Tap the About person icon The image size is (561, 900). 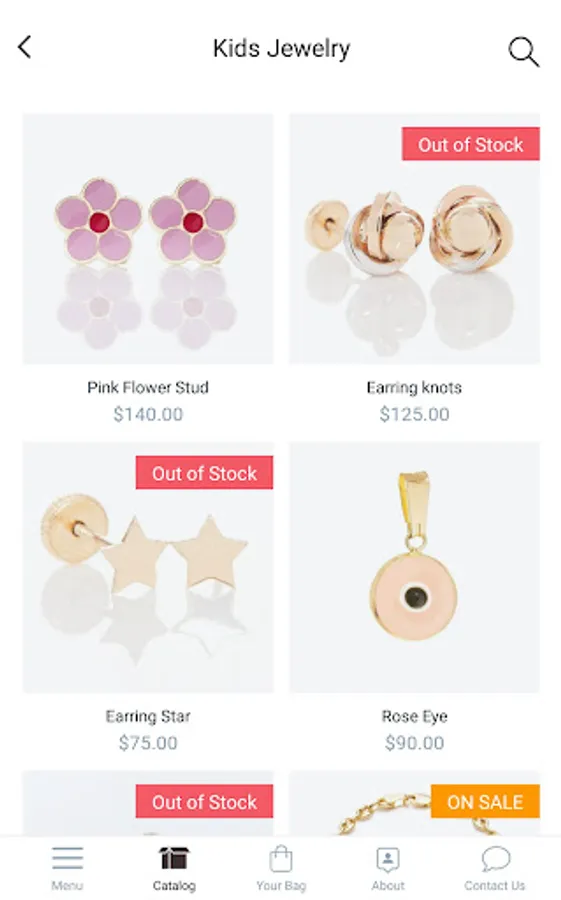pos(388,859)
